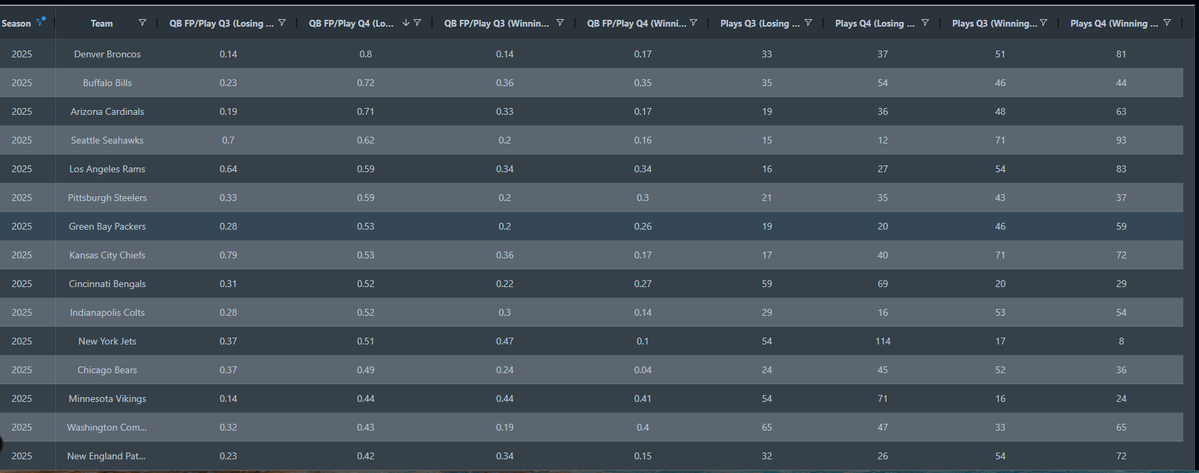Toggle descending sort arrow on QB FP/Play Q4 (Losing)
Image resolution: width=1199 pixels, height=473 pixels.
[x=405, y=23]
